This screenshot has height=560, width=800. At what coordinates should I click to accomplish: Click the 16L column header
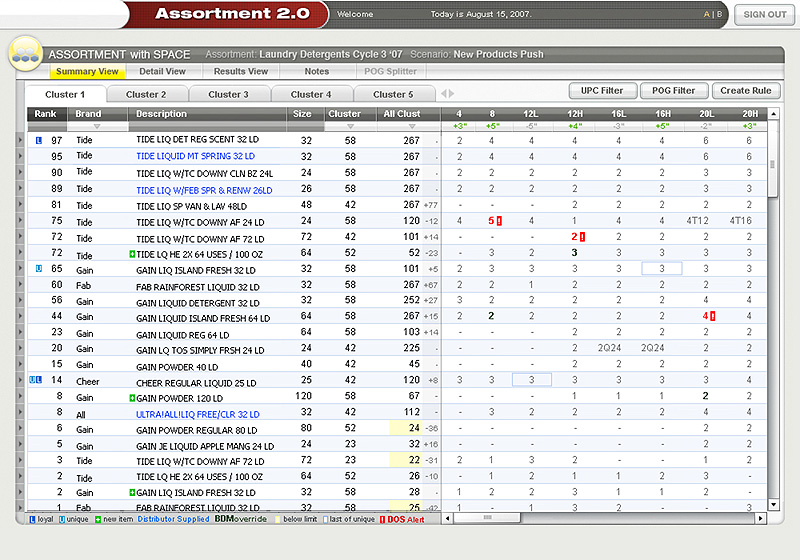point(618,114)
